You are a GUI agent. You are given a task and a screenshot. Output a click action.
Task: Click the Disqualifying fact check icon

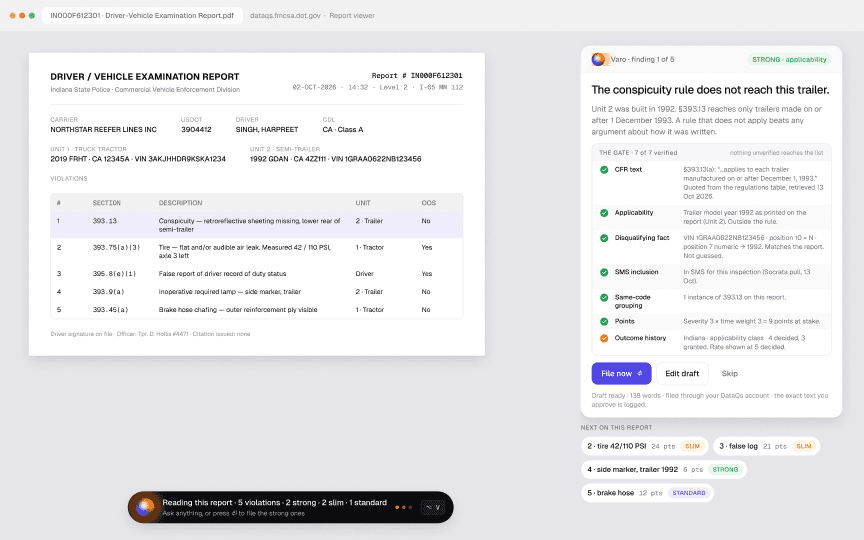[604, 238]
